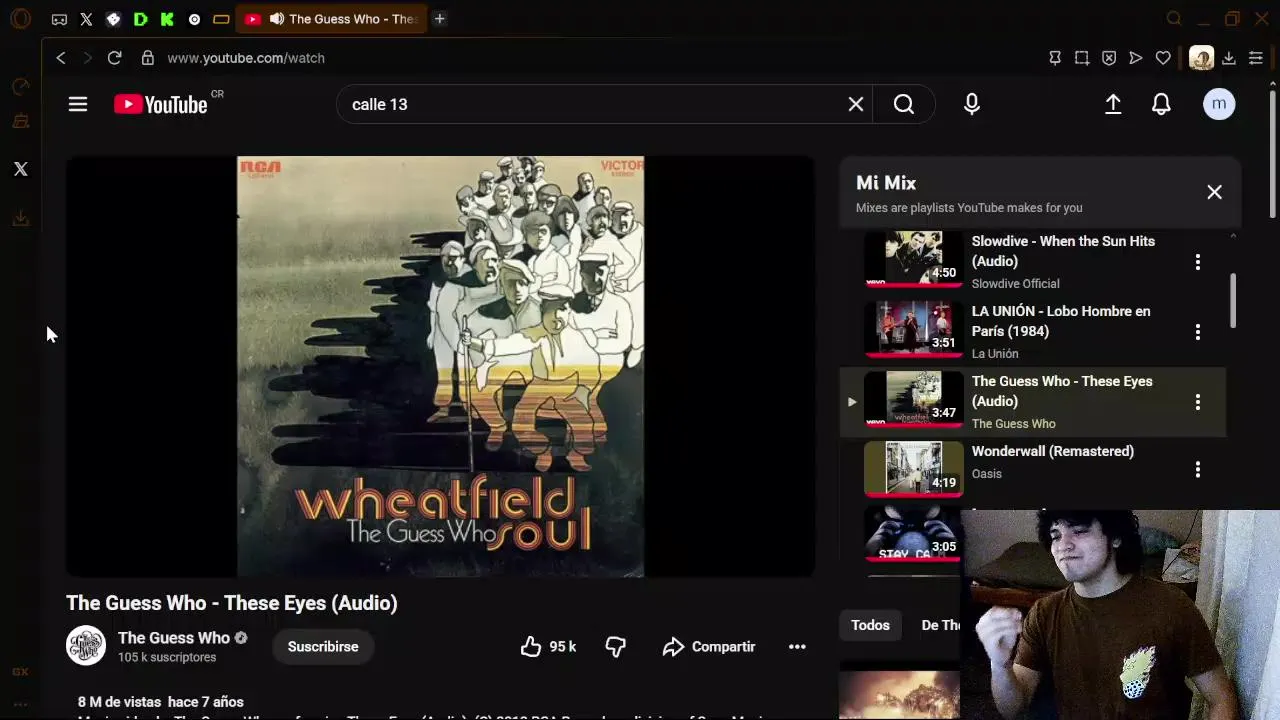The width and height of the screenshot is (1280, 720).
Task: Start voice search with the microphone
Action: pyautogui.click(x=972, y=104)
